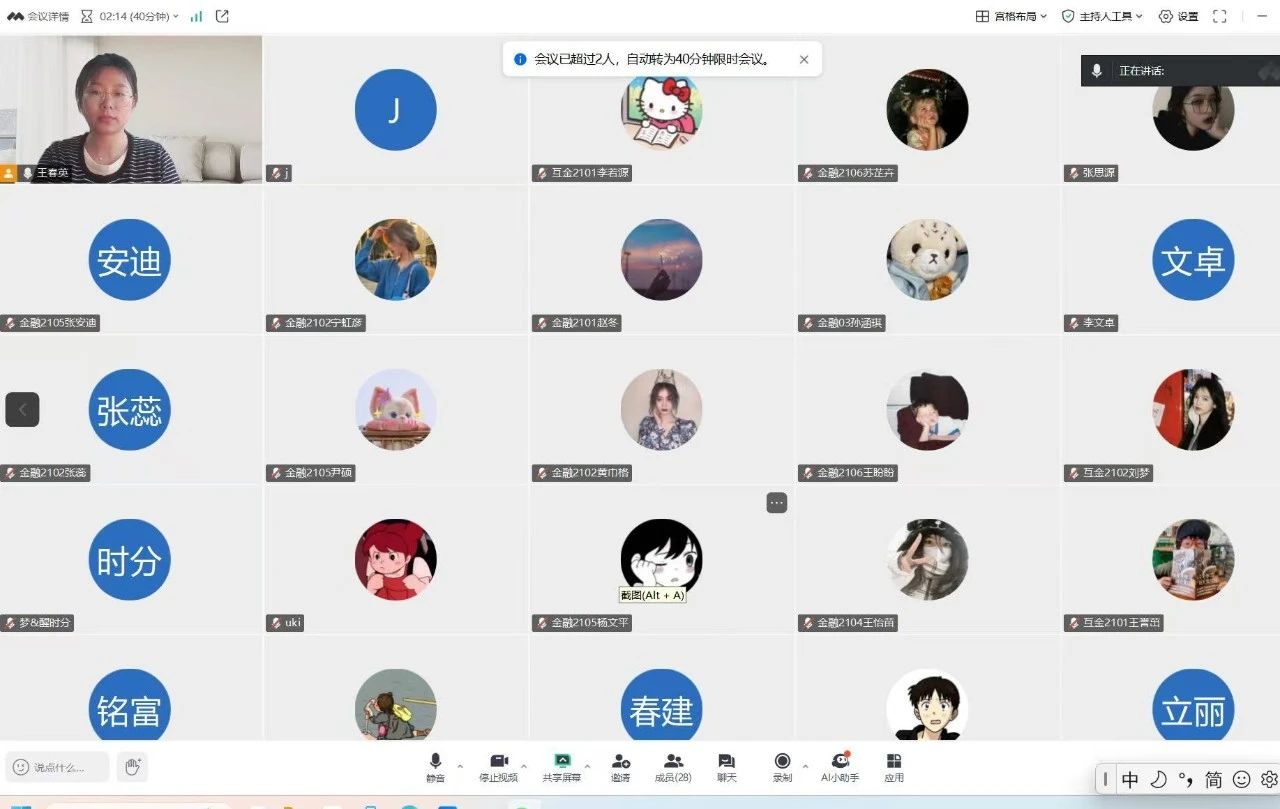
Task: Open the invite (邀请) panel
Action: pos(621,766)
